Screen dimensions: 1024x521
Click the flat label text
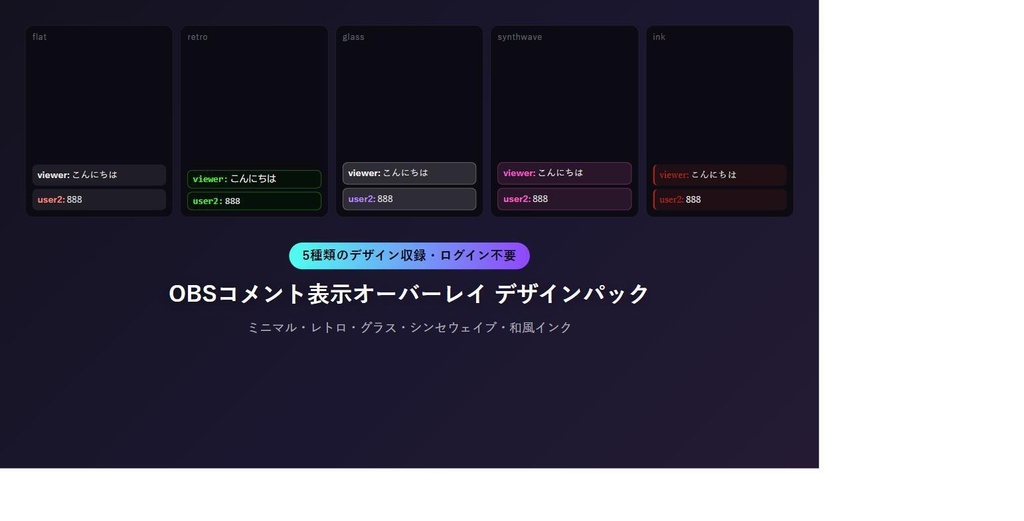pos(39,37)
